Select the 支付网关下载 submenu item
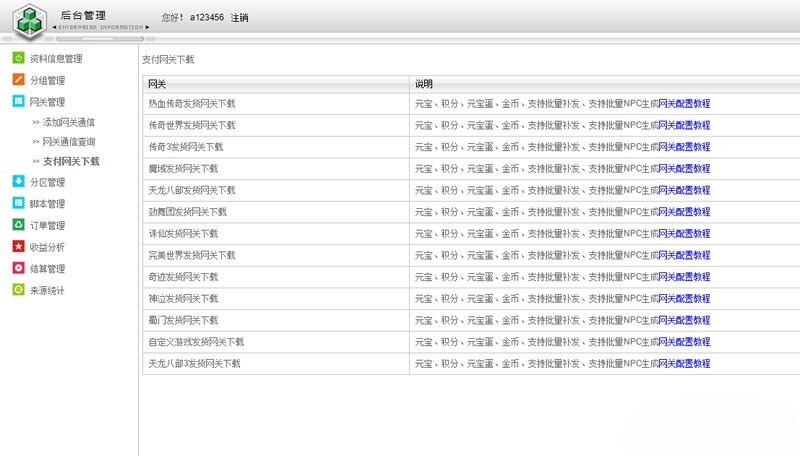The image size is (800, 456). pyautogui.click(x=71, y=161)
